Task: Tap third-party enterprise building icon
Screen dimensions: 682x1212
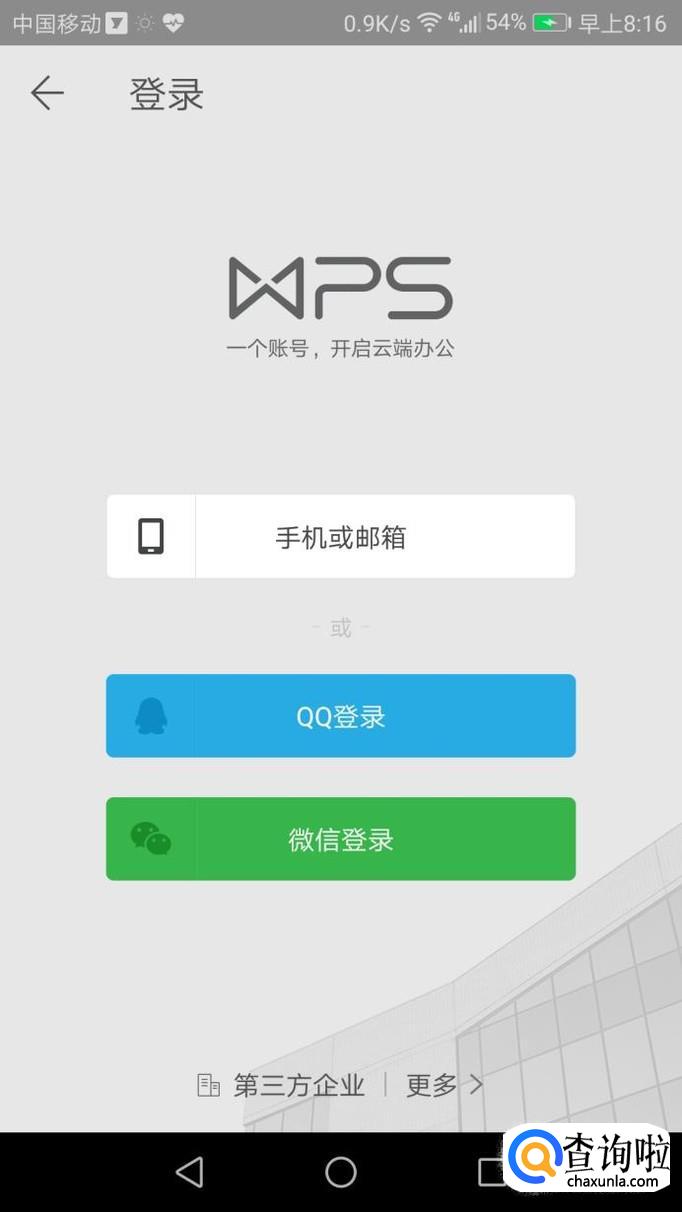Action: tap(208, 1085)
